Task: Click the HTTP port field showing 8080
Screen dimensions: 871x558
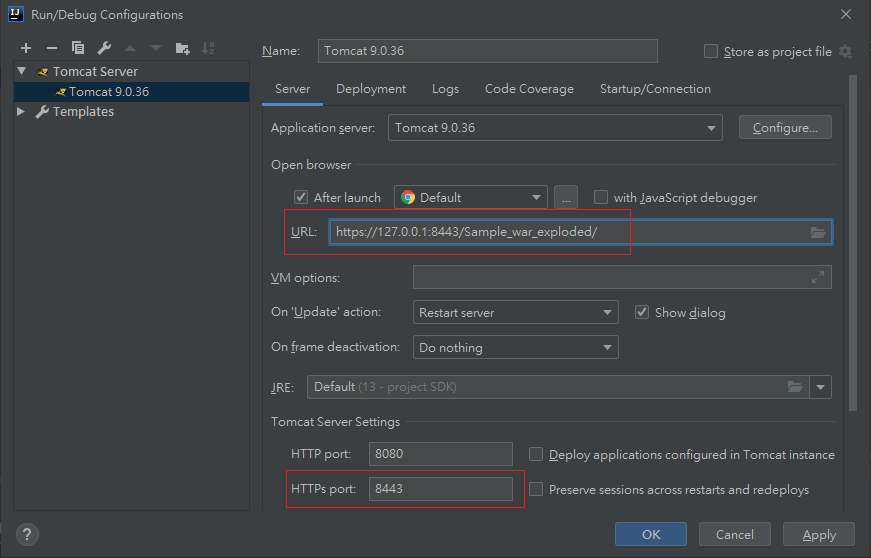Action: pyautogui.click(x=440, y=454)
